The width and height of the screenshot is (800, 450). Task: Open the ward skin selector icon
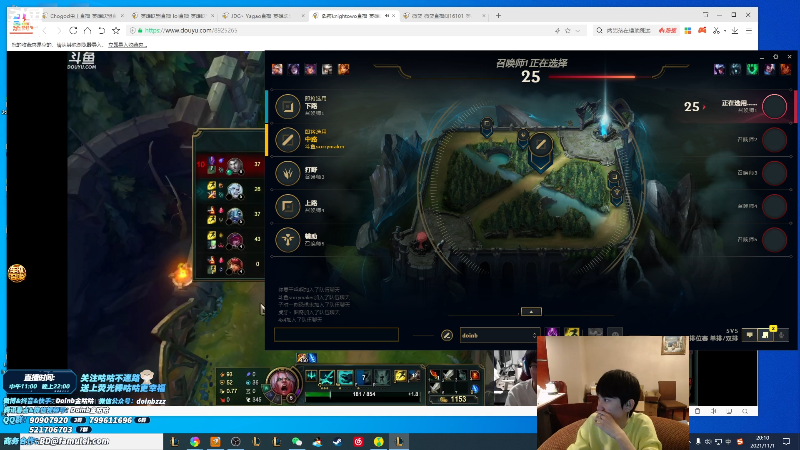coord(595,334)
